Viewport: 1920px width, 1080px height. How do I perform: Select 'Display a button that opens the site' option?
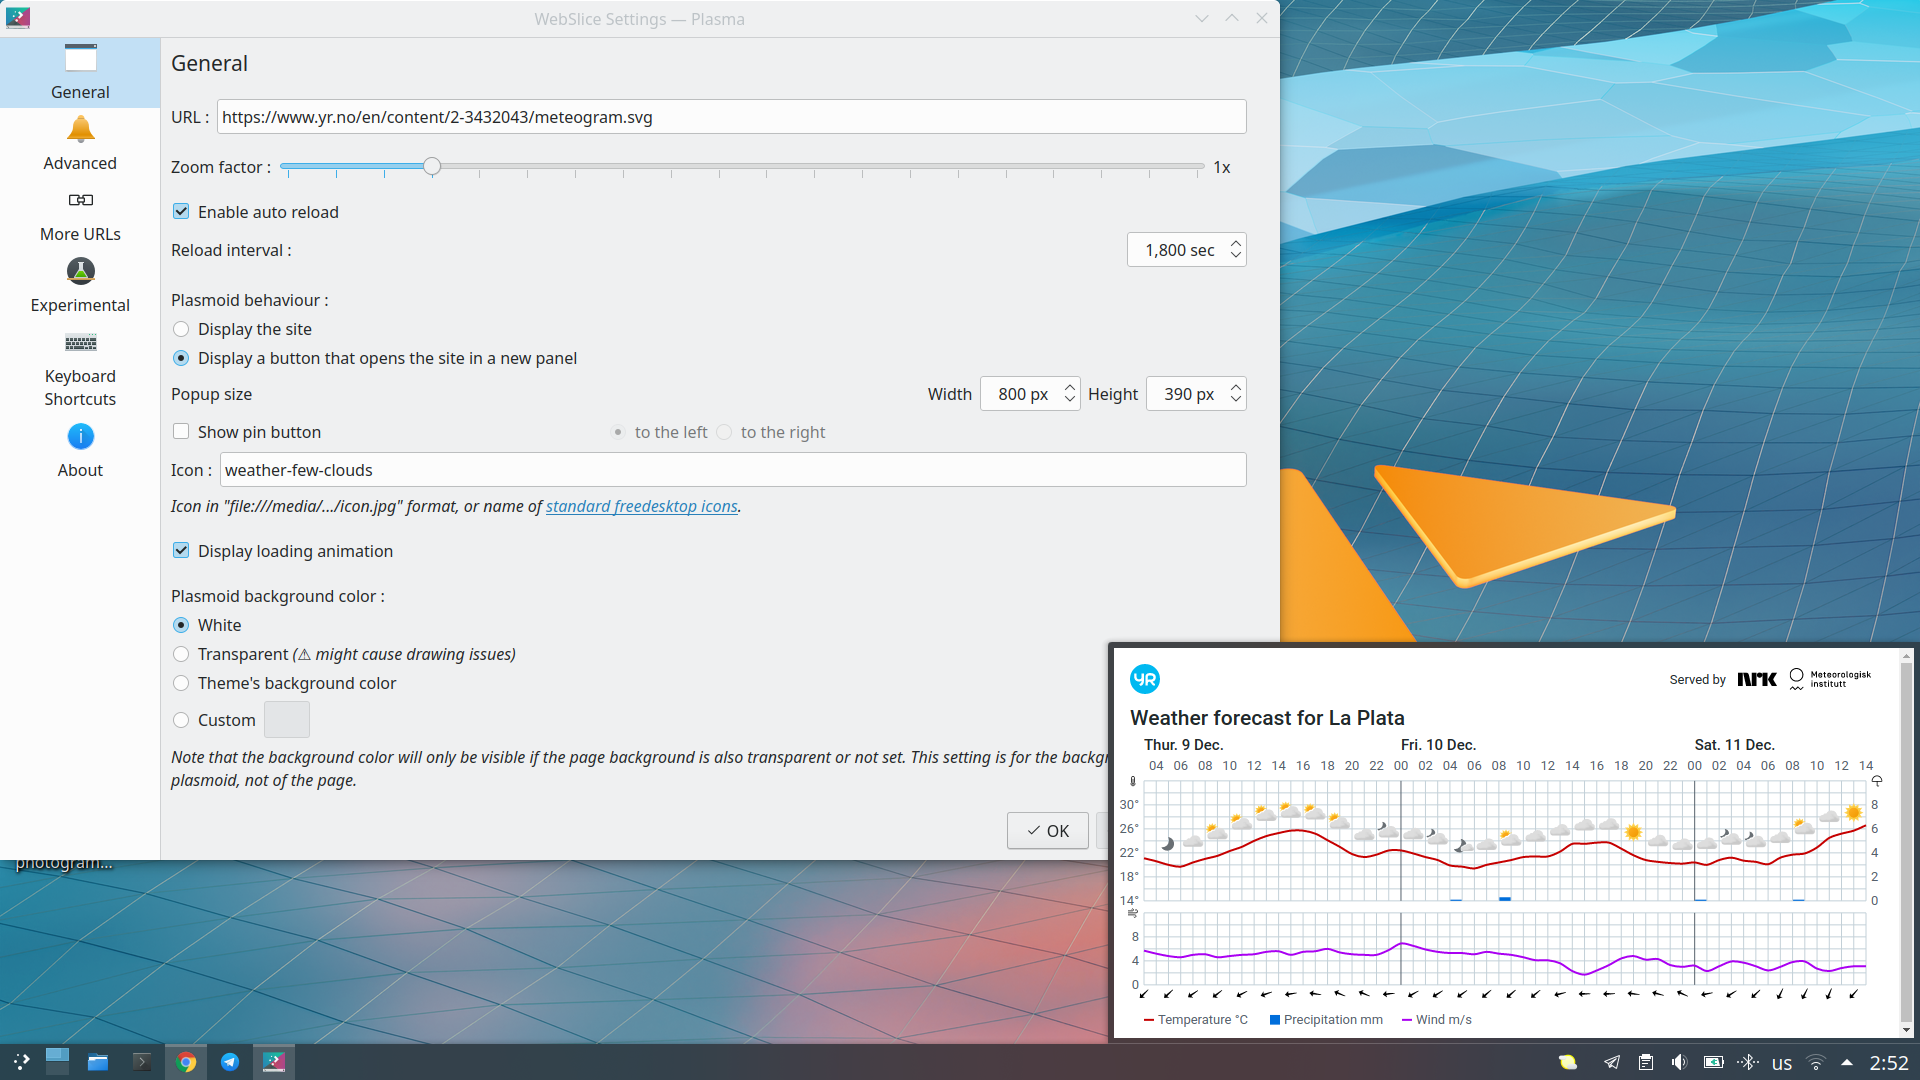(181, 358)
